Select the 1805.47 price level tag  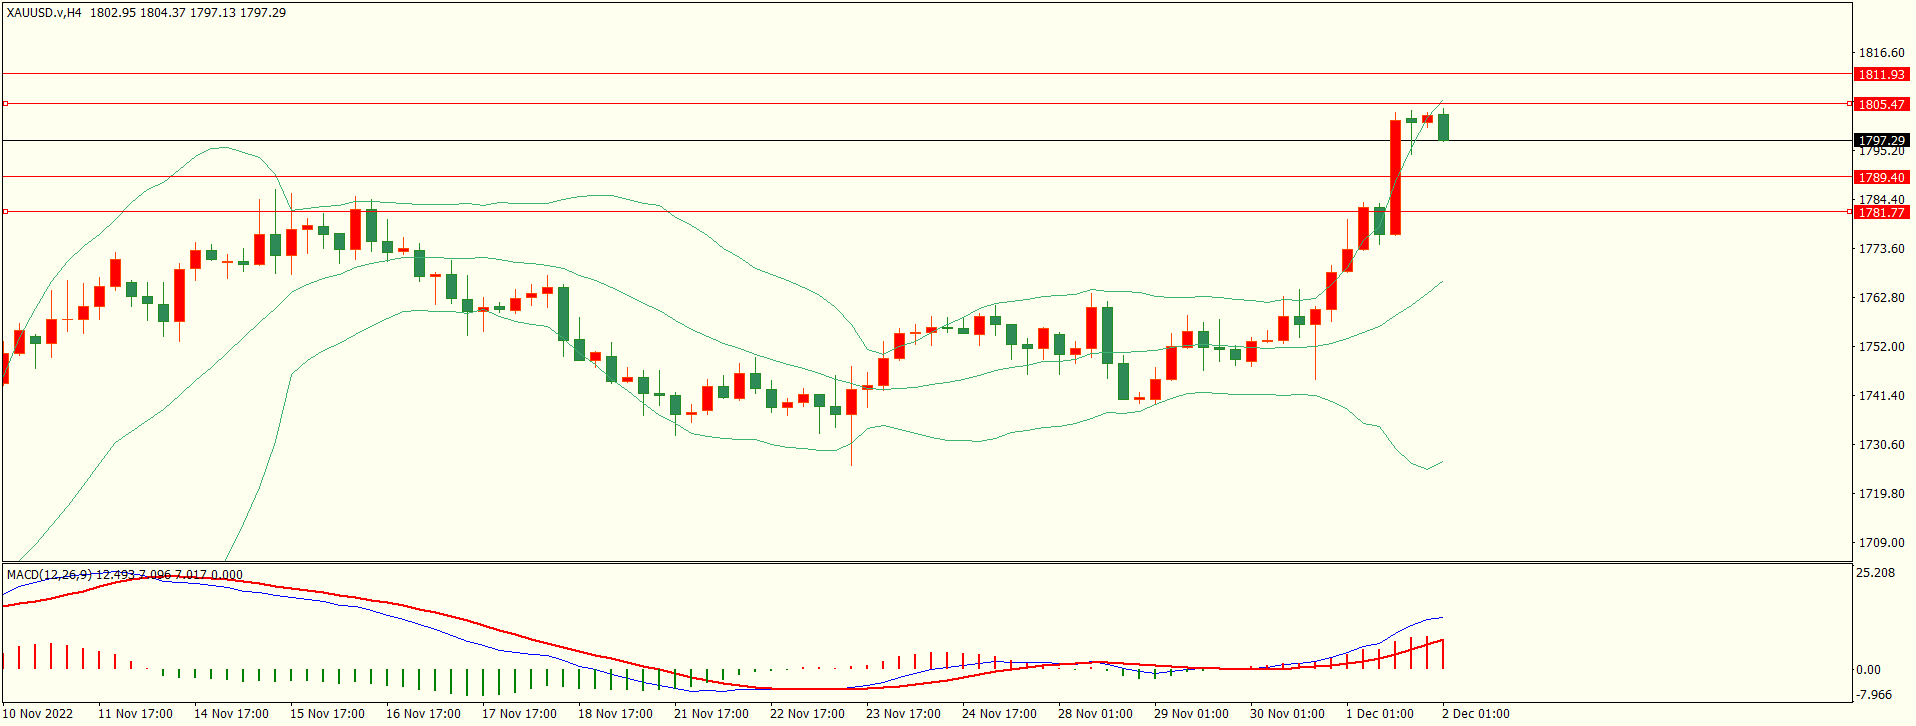1881,104
